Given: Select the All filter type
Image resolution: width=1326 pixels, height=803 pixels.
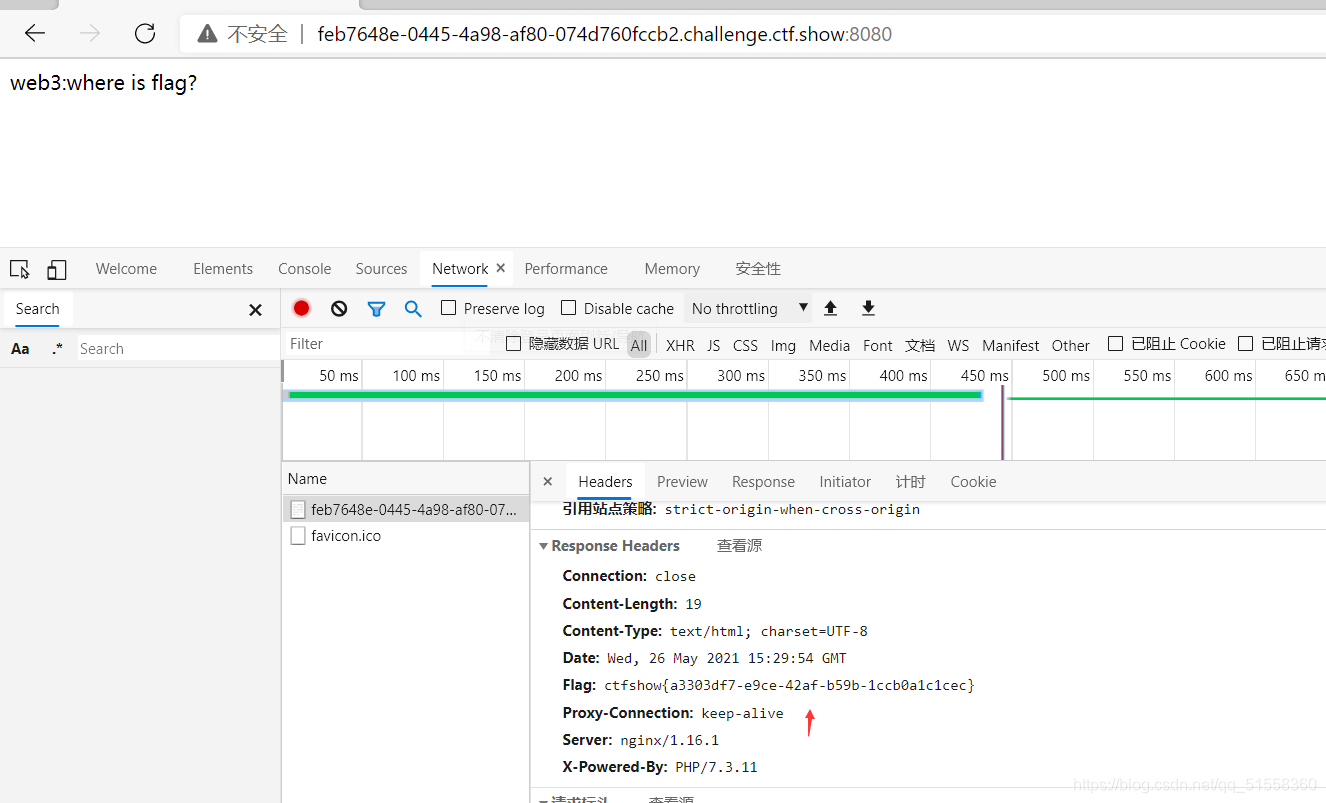Looking at the screenshot, I should click(639, 345).
